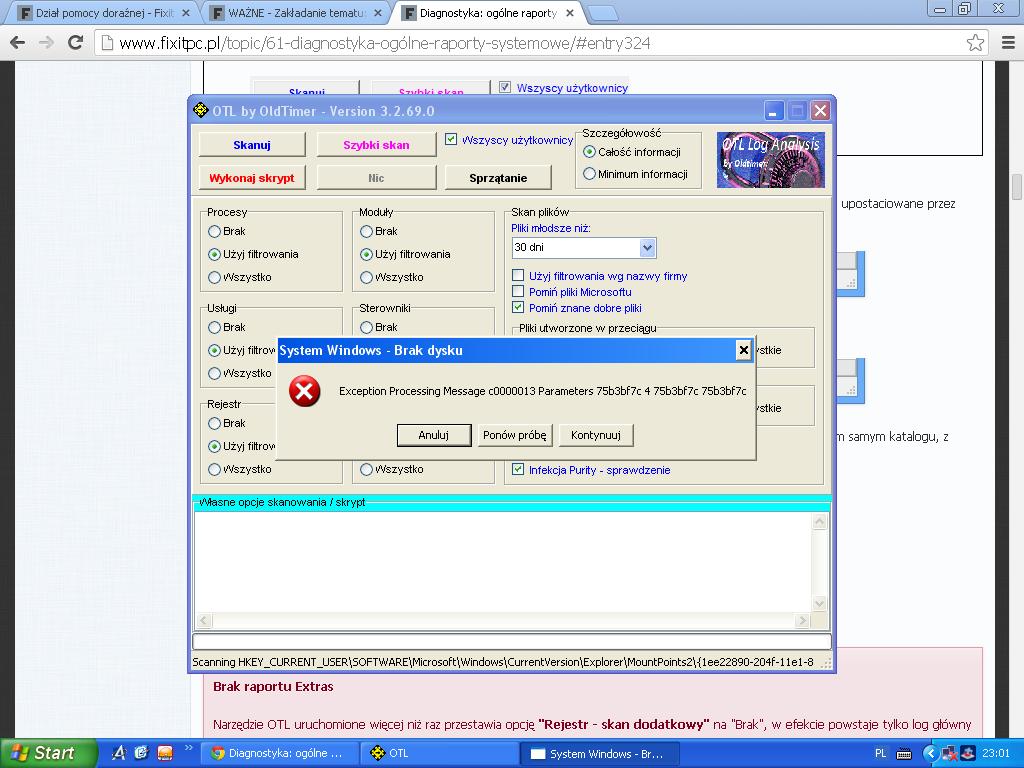Launch the quick launch 'A' shortcut icon
The width and height of the screenshot is (1024, 768).
pyautogui.click(x=119, y=753)
